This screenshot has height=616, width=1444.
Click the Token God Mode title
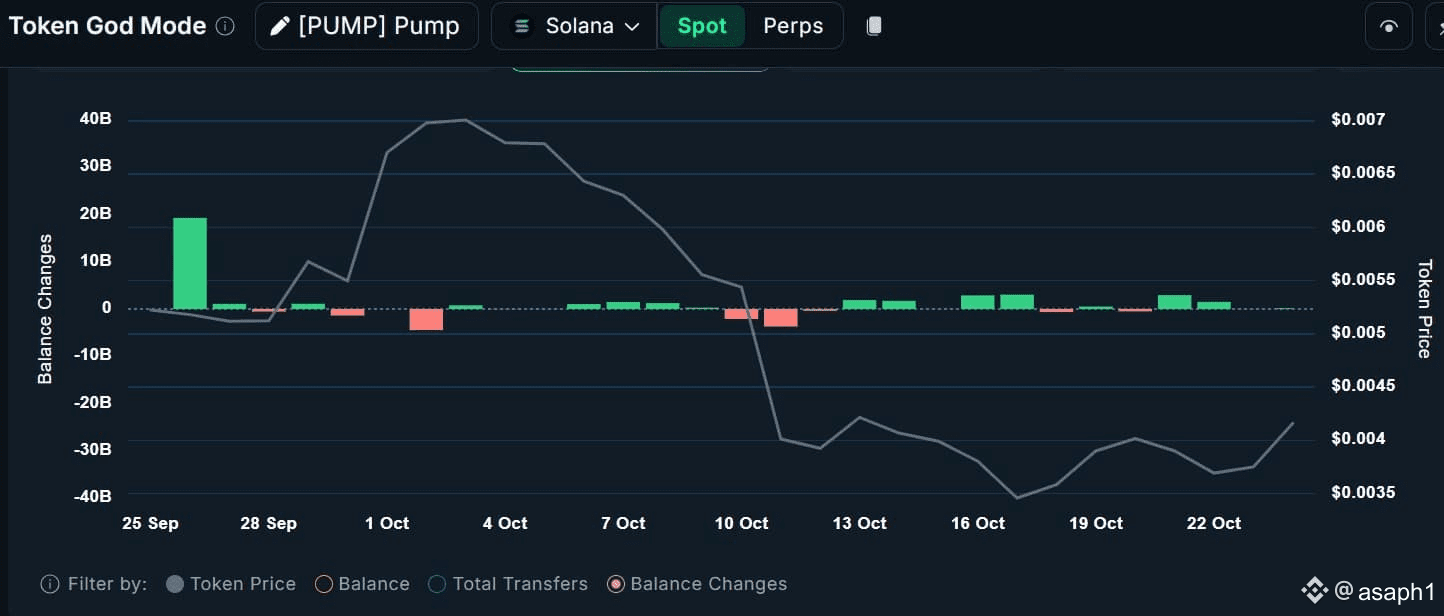tap(107, 26)
